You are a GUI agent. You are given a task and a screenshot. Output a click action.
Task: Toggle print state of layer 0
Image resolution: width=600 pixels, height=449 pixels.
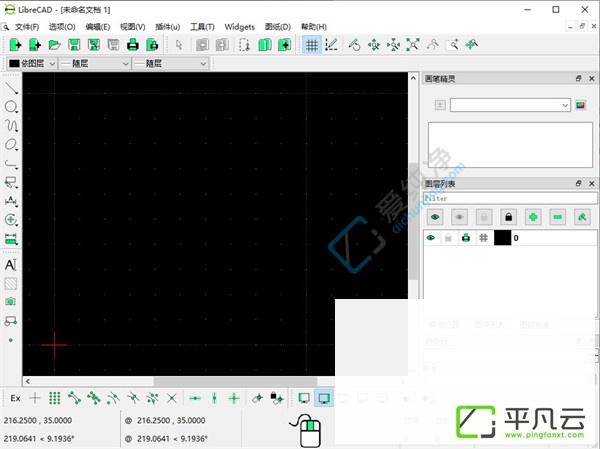click(466, 238)
